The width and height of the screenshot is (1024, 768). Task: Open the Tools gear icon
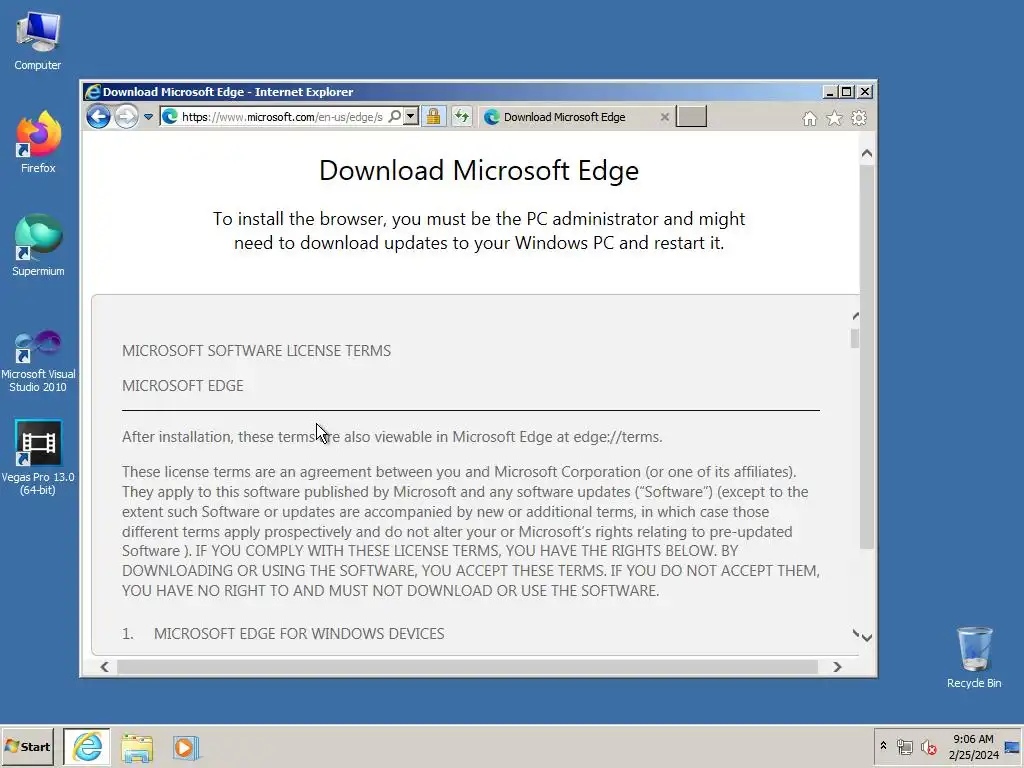click(859, 118)
